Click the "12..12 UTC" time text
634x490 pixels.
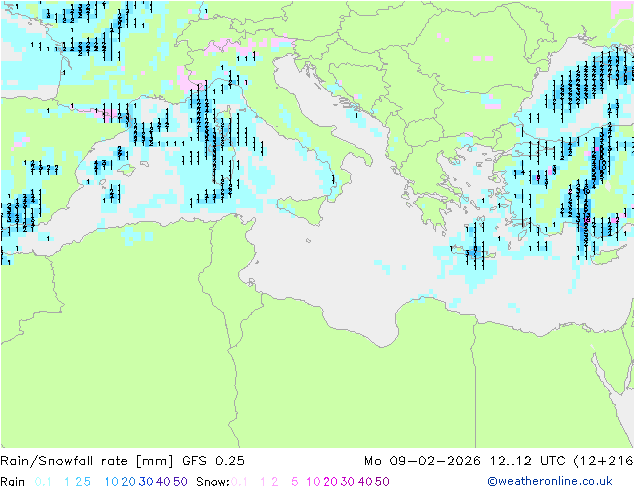[528, 461]
